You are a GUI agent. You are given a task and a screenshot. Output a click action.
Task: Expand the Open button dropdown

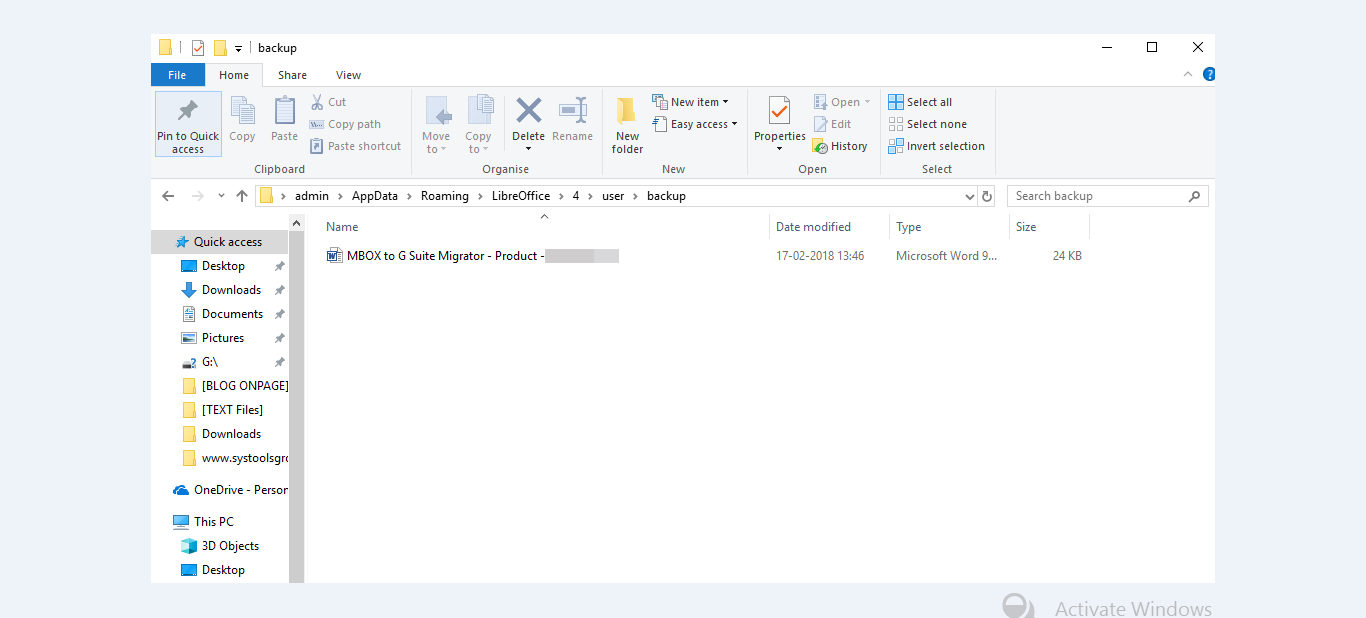click(x=867, y=102)
